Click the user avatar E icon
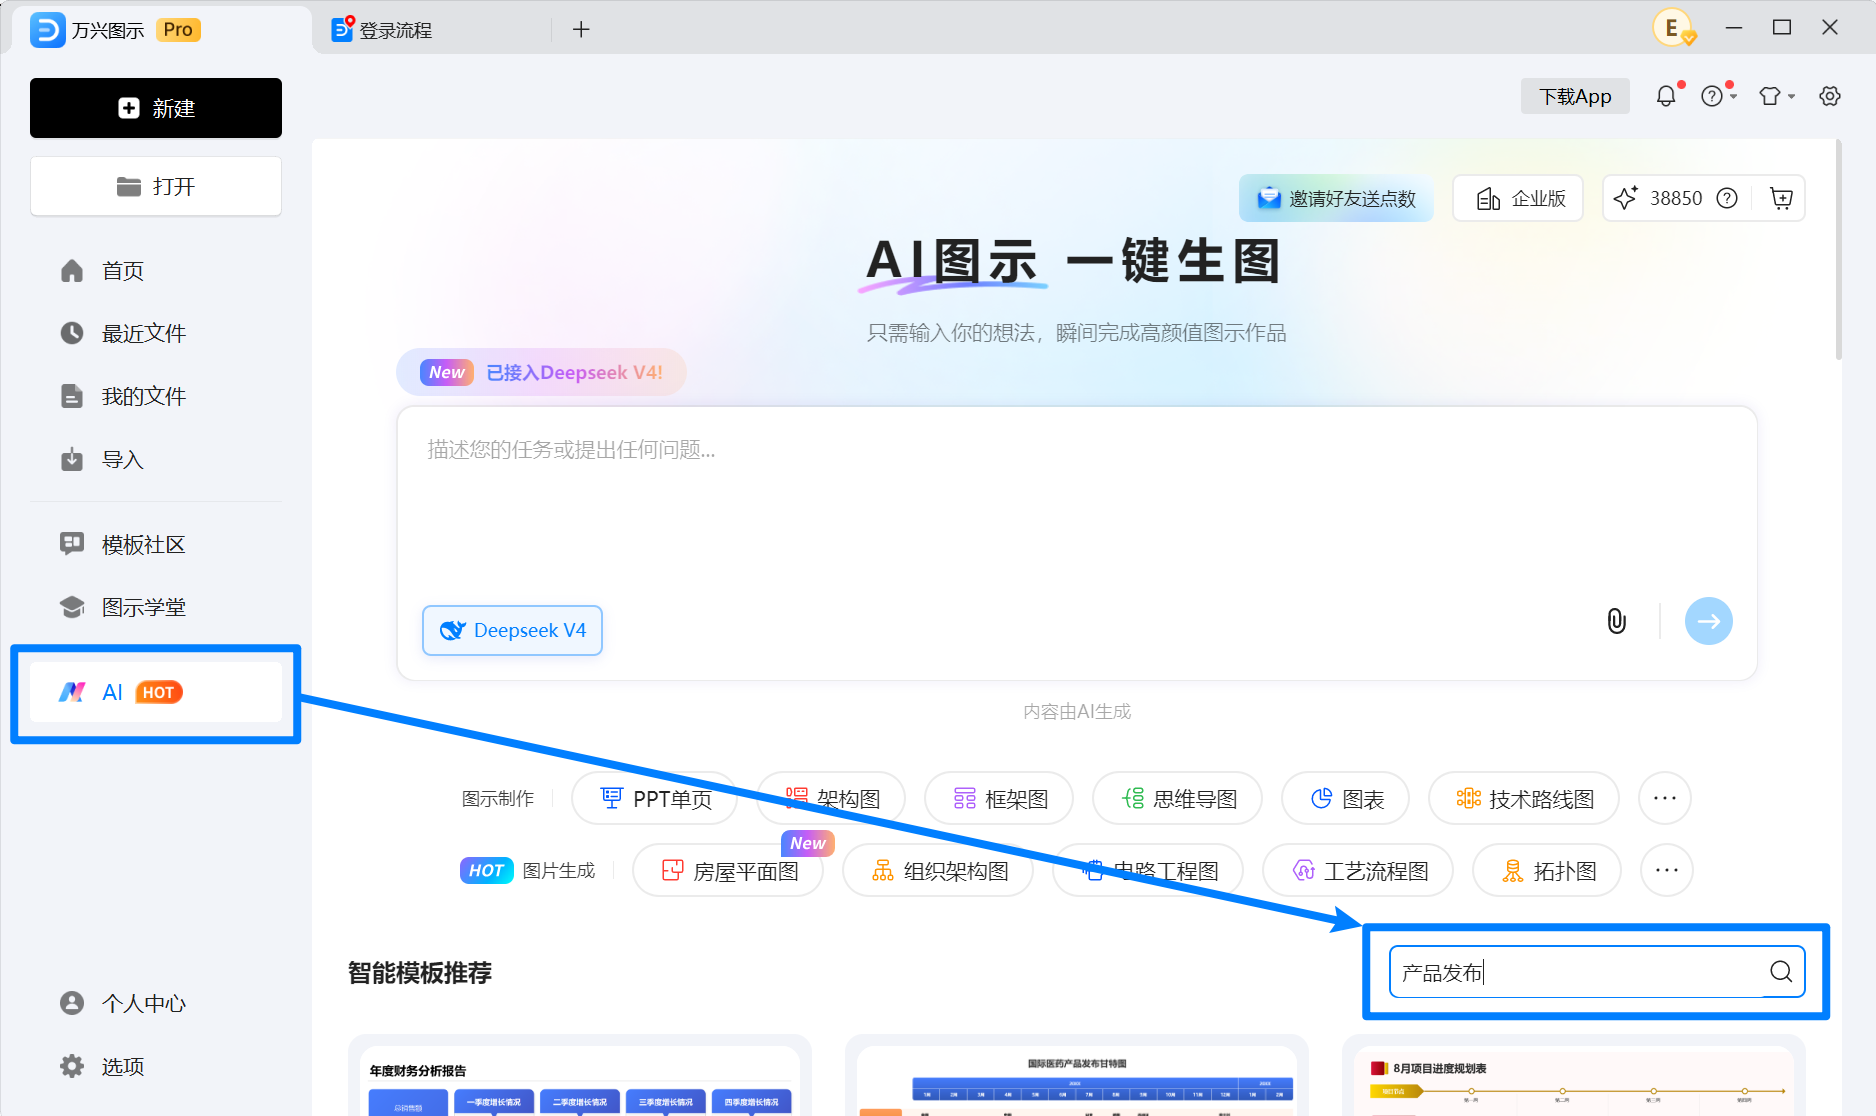This screenshot has width=1876, height=1116. (x=1673, y=28)
